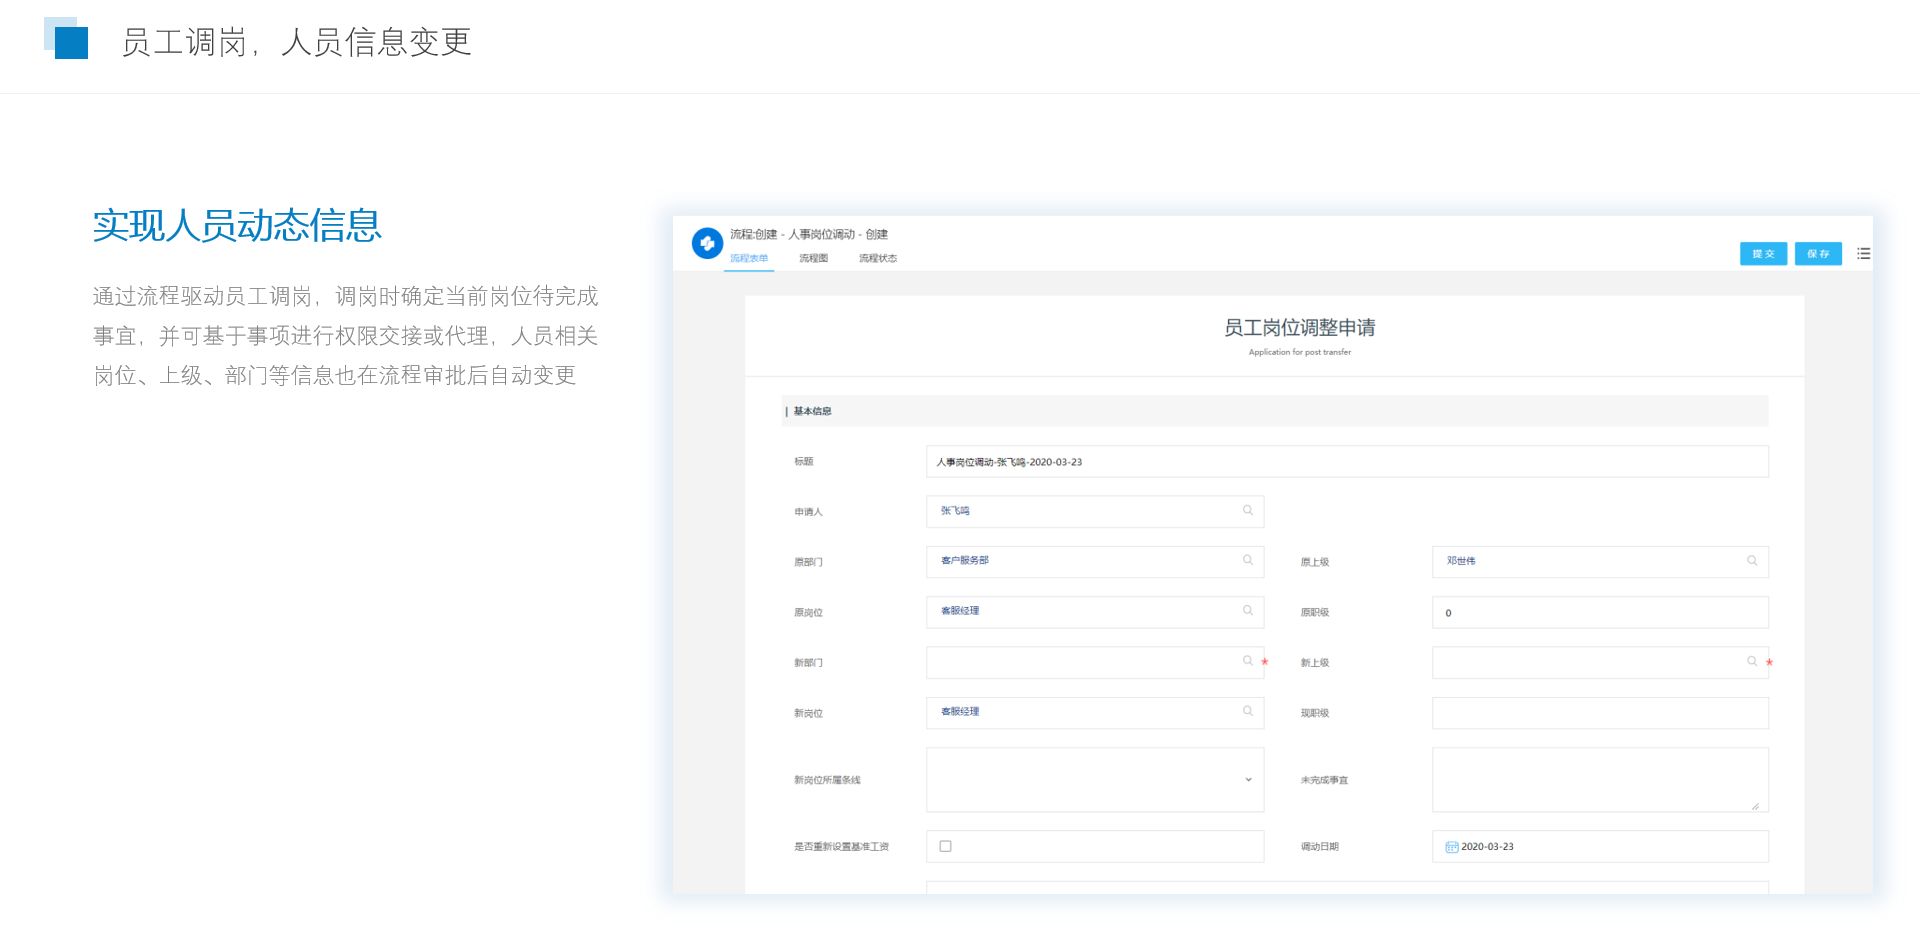Expand the 新岗位所属条线 dropdown

1247,780
